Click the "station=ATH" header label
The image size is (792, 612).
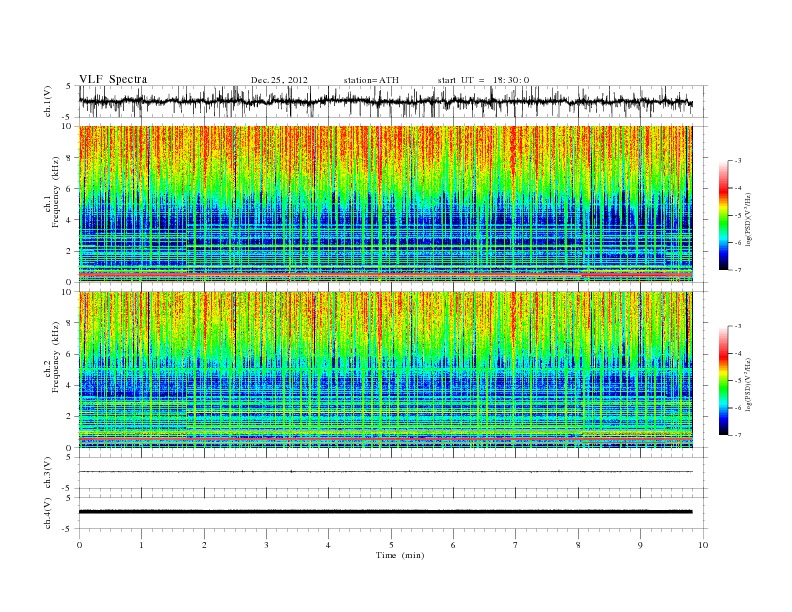point(371,80)
